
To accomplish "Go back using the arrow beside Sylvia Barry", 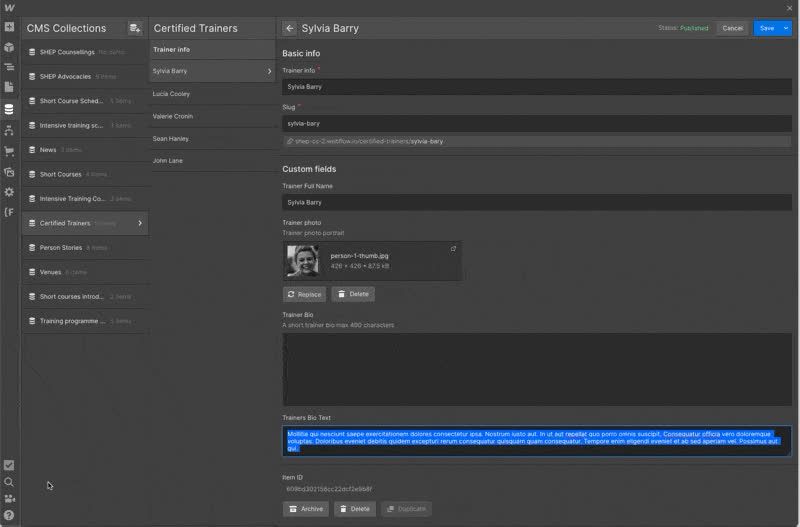I will 290,28.
